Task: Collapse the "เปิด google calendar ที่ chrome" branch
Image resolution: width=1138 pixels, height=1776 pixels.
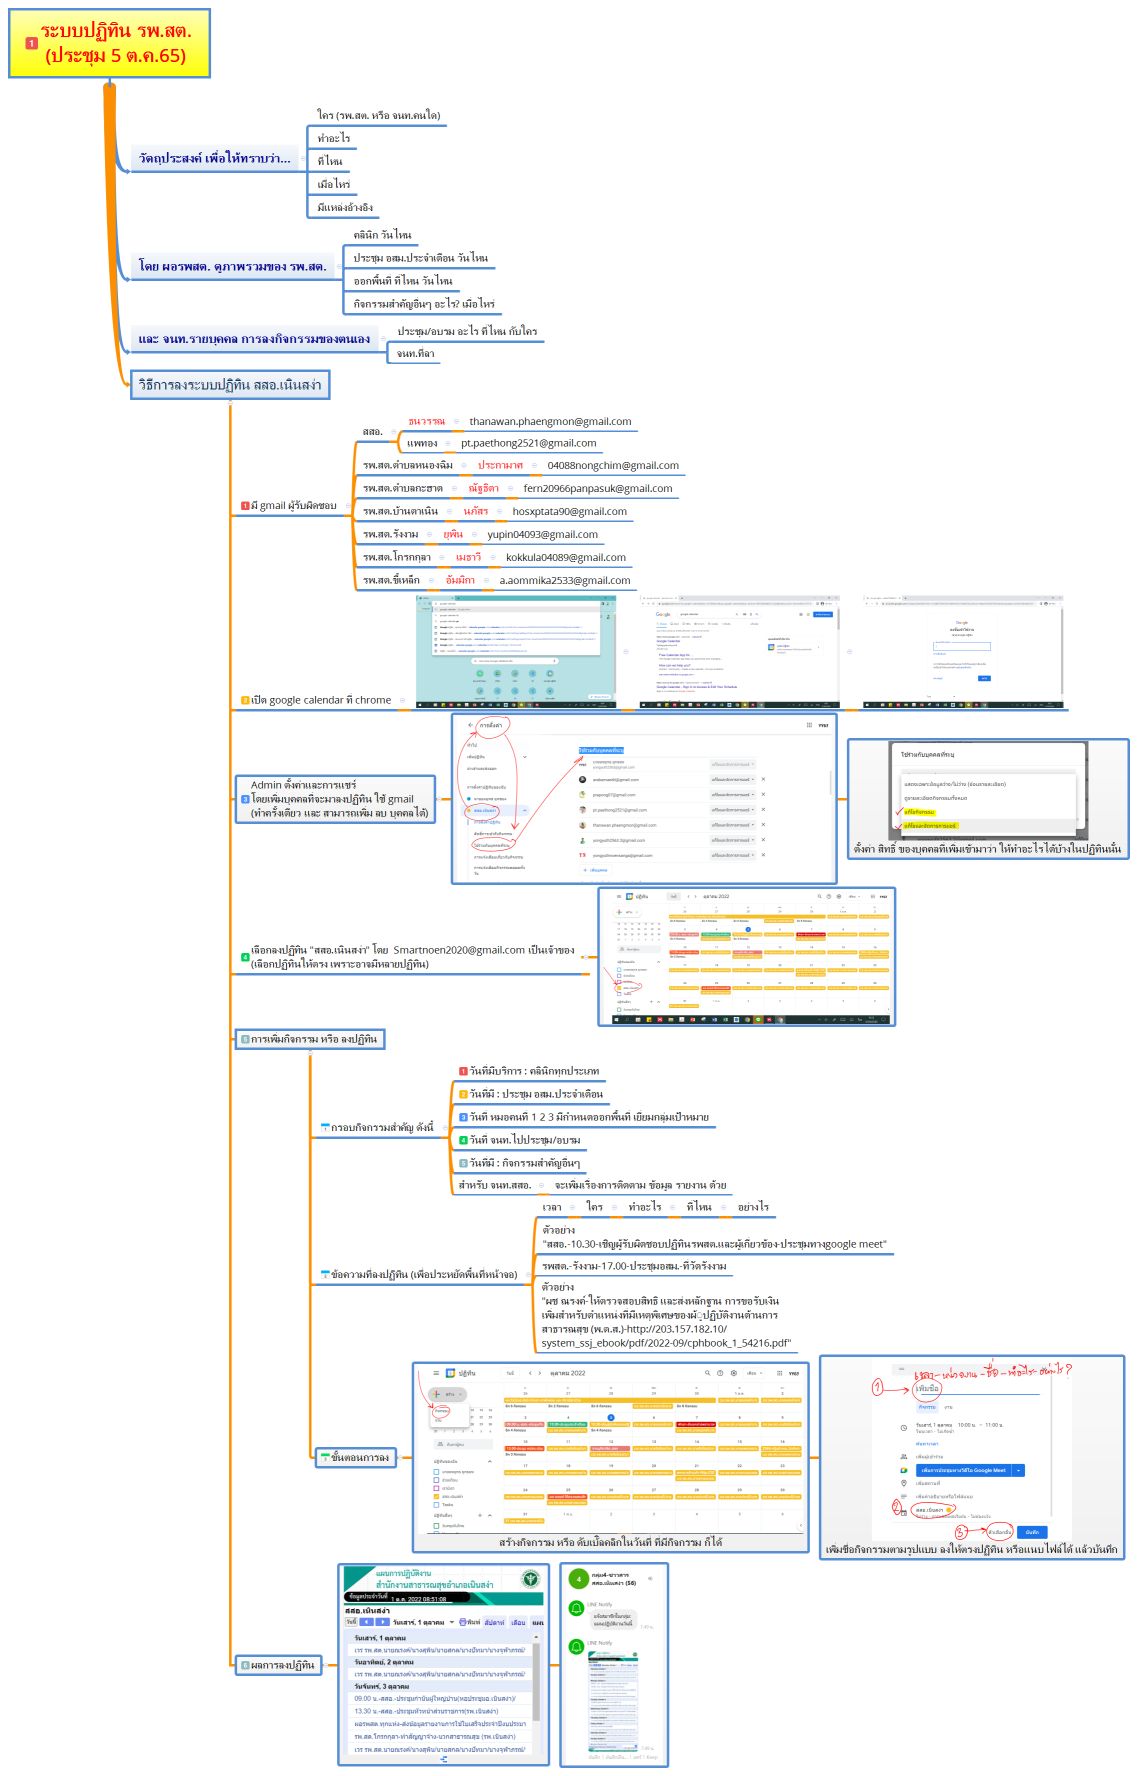Action: click(x=402, y=701)
